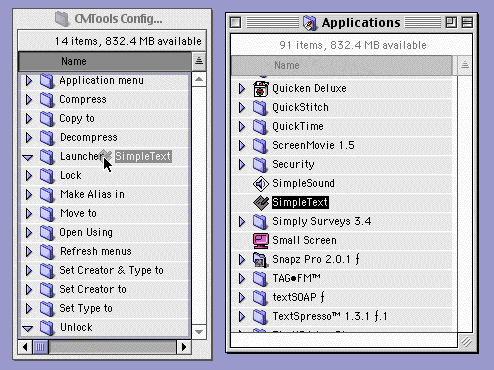Collapse the Applications window with windowshade box
494x370 pixels.
tap(467, 23)
